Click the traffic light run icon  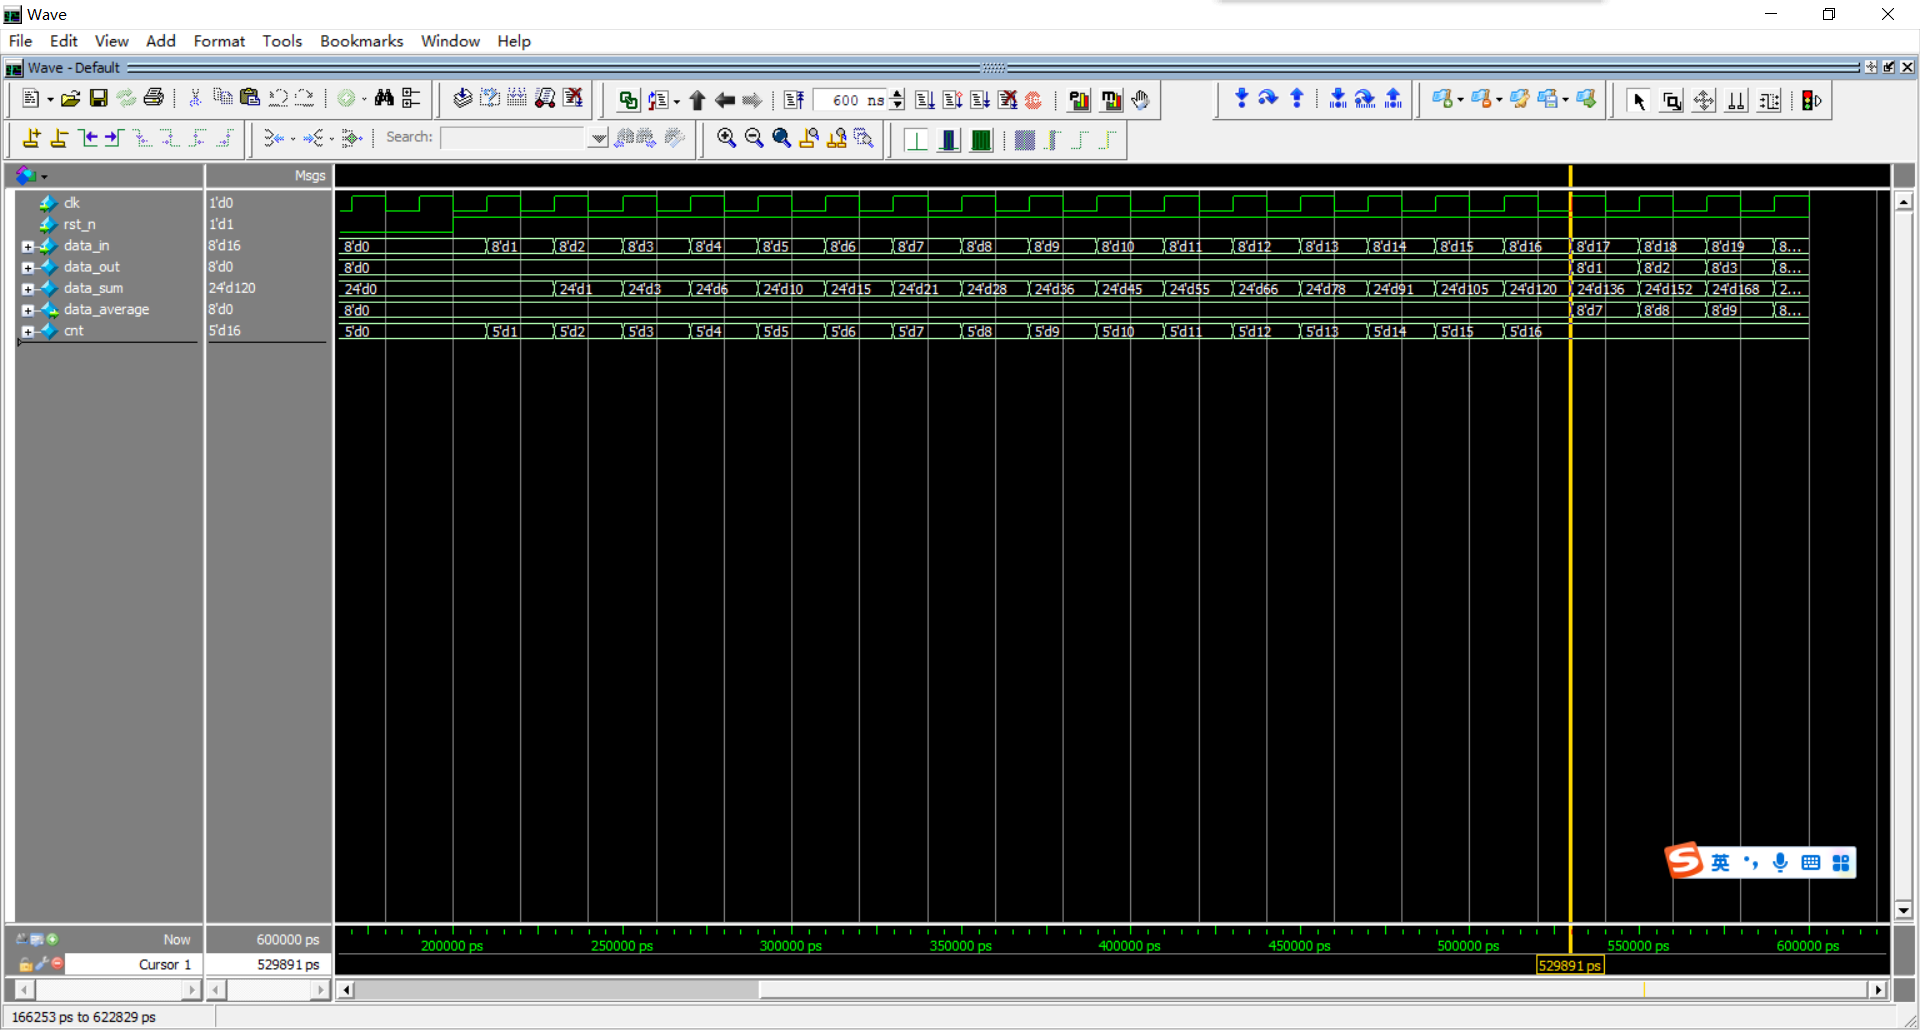pos(1811,101)
